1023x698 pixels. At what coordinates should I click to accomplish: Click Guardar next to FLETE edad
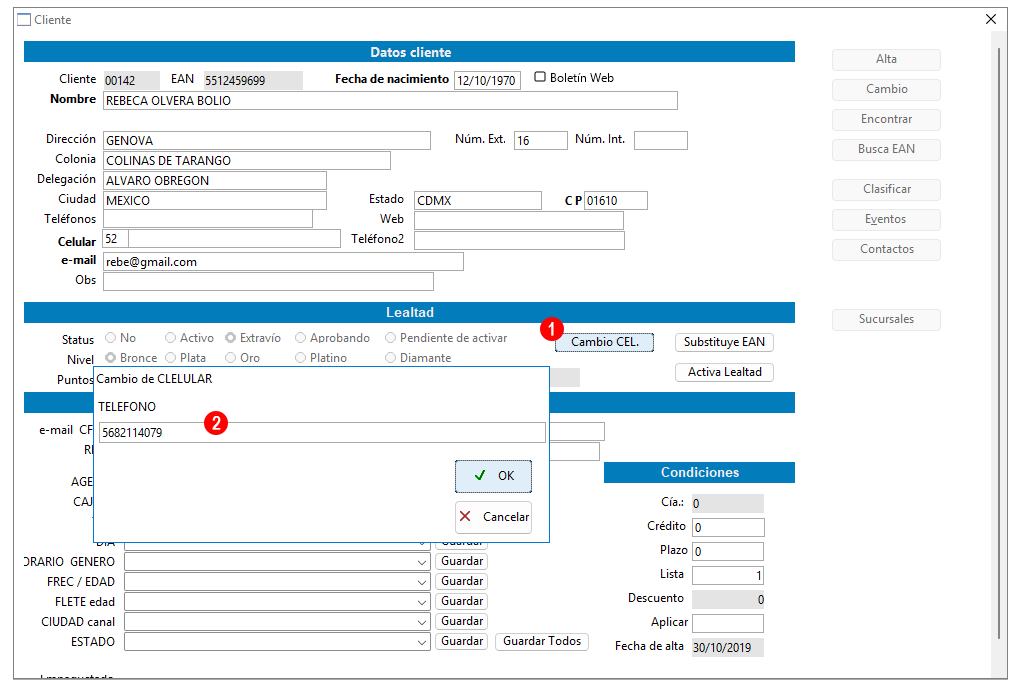(x=461, y=601)
